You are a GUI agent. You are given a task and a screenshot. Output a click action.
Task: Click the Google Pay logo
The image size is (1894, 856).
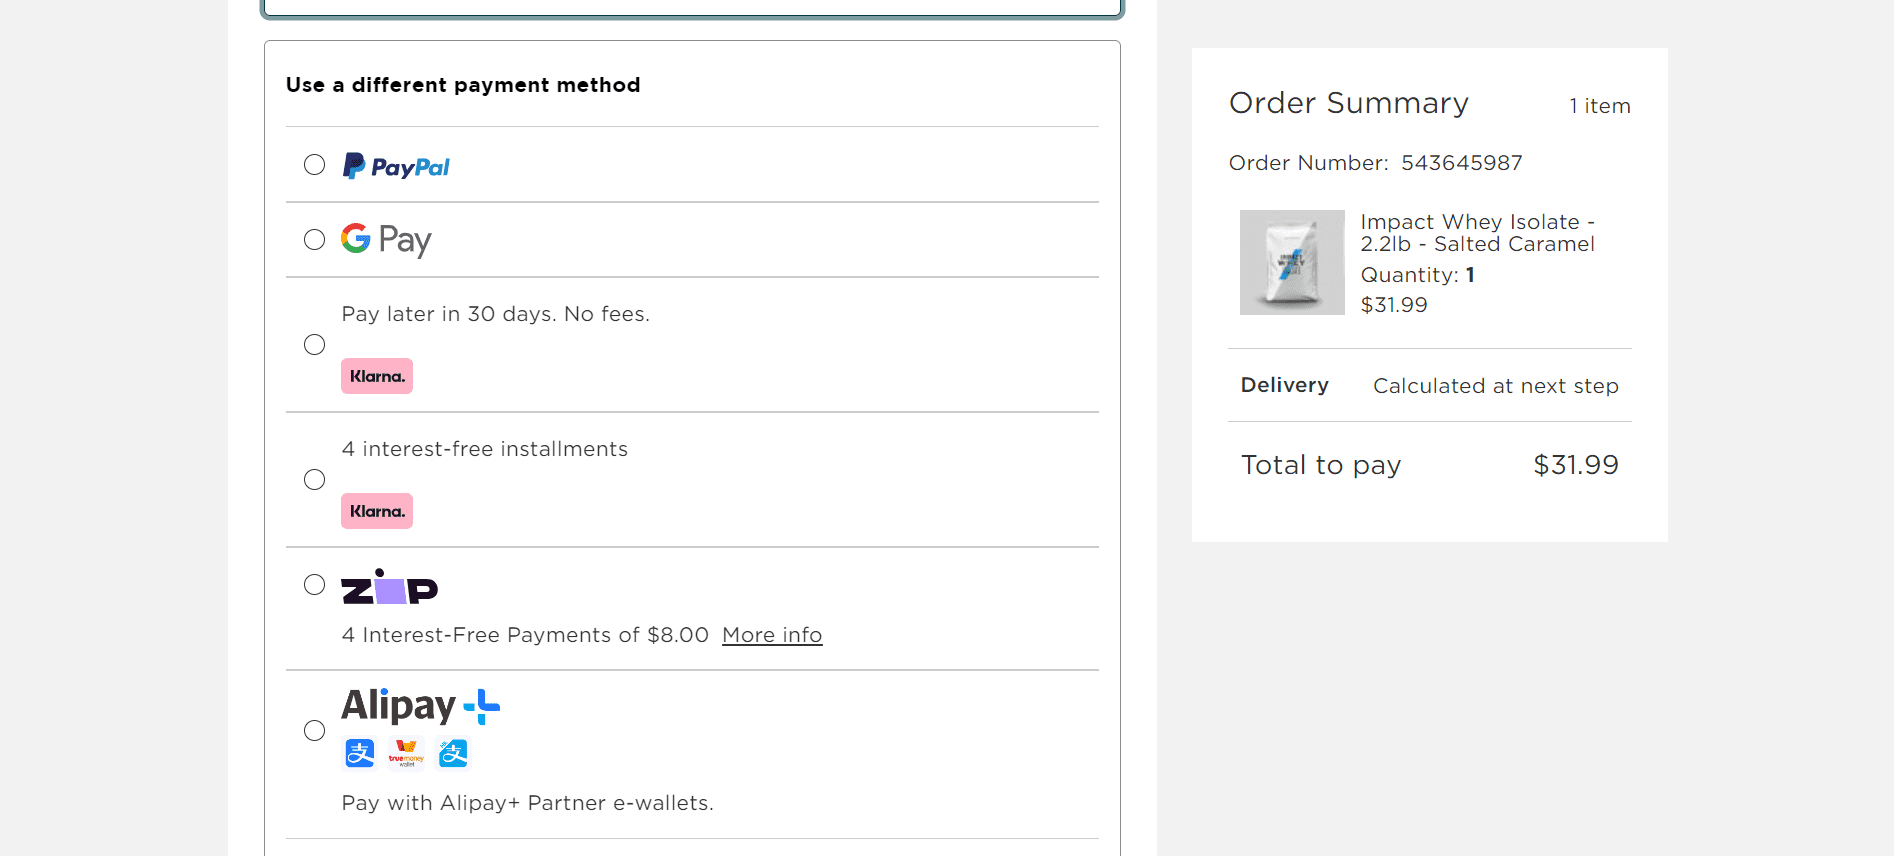coord(386,239)
